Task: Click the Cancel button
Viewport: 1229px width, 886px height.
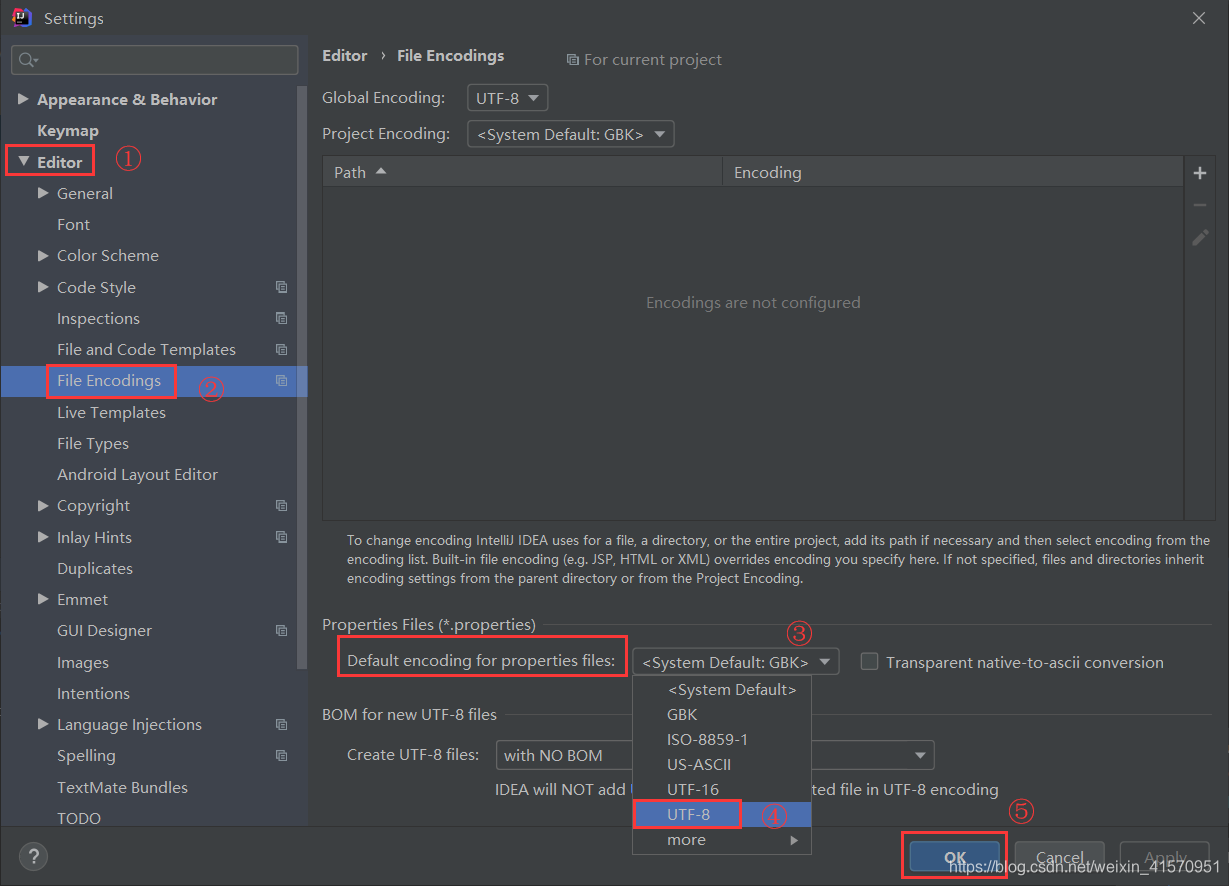Action: click(x=1059, y=856)
